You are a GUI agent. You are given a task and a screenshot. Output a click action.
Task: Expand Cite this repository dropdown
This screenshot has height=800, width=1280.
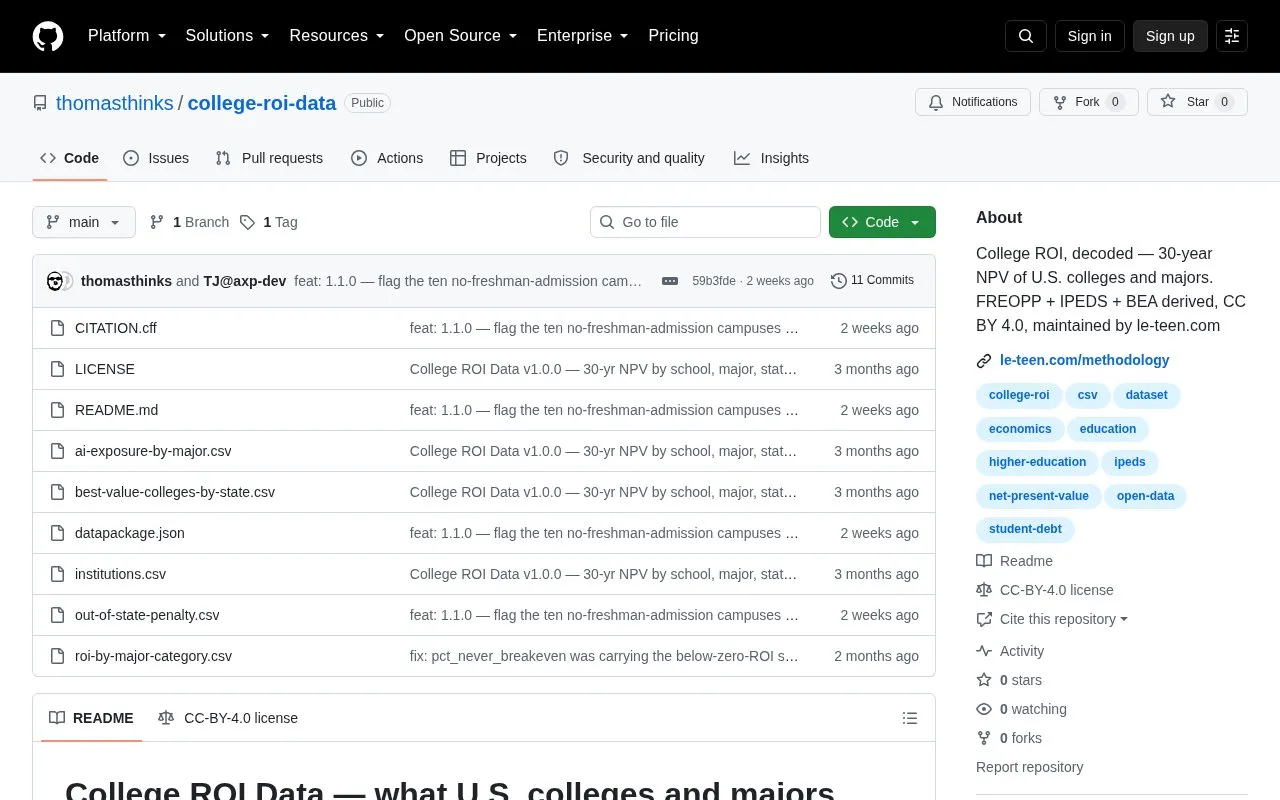(x=1052, y=619)
